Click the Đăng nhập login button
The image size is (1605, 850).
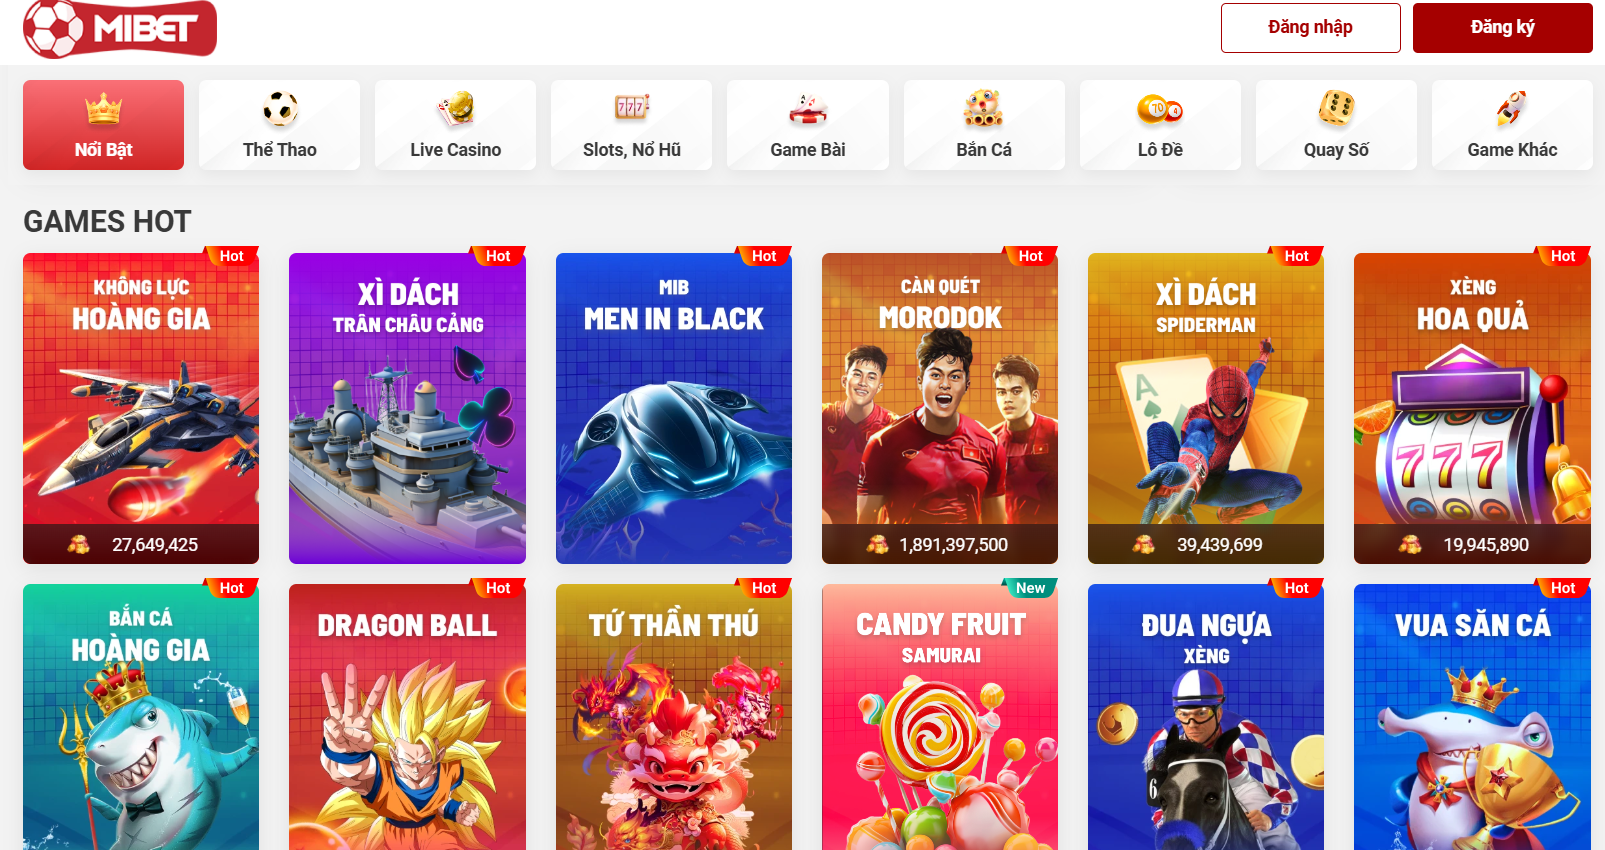point(1310,28)
